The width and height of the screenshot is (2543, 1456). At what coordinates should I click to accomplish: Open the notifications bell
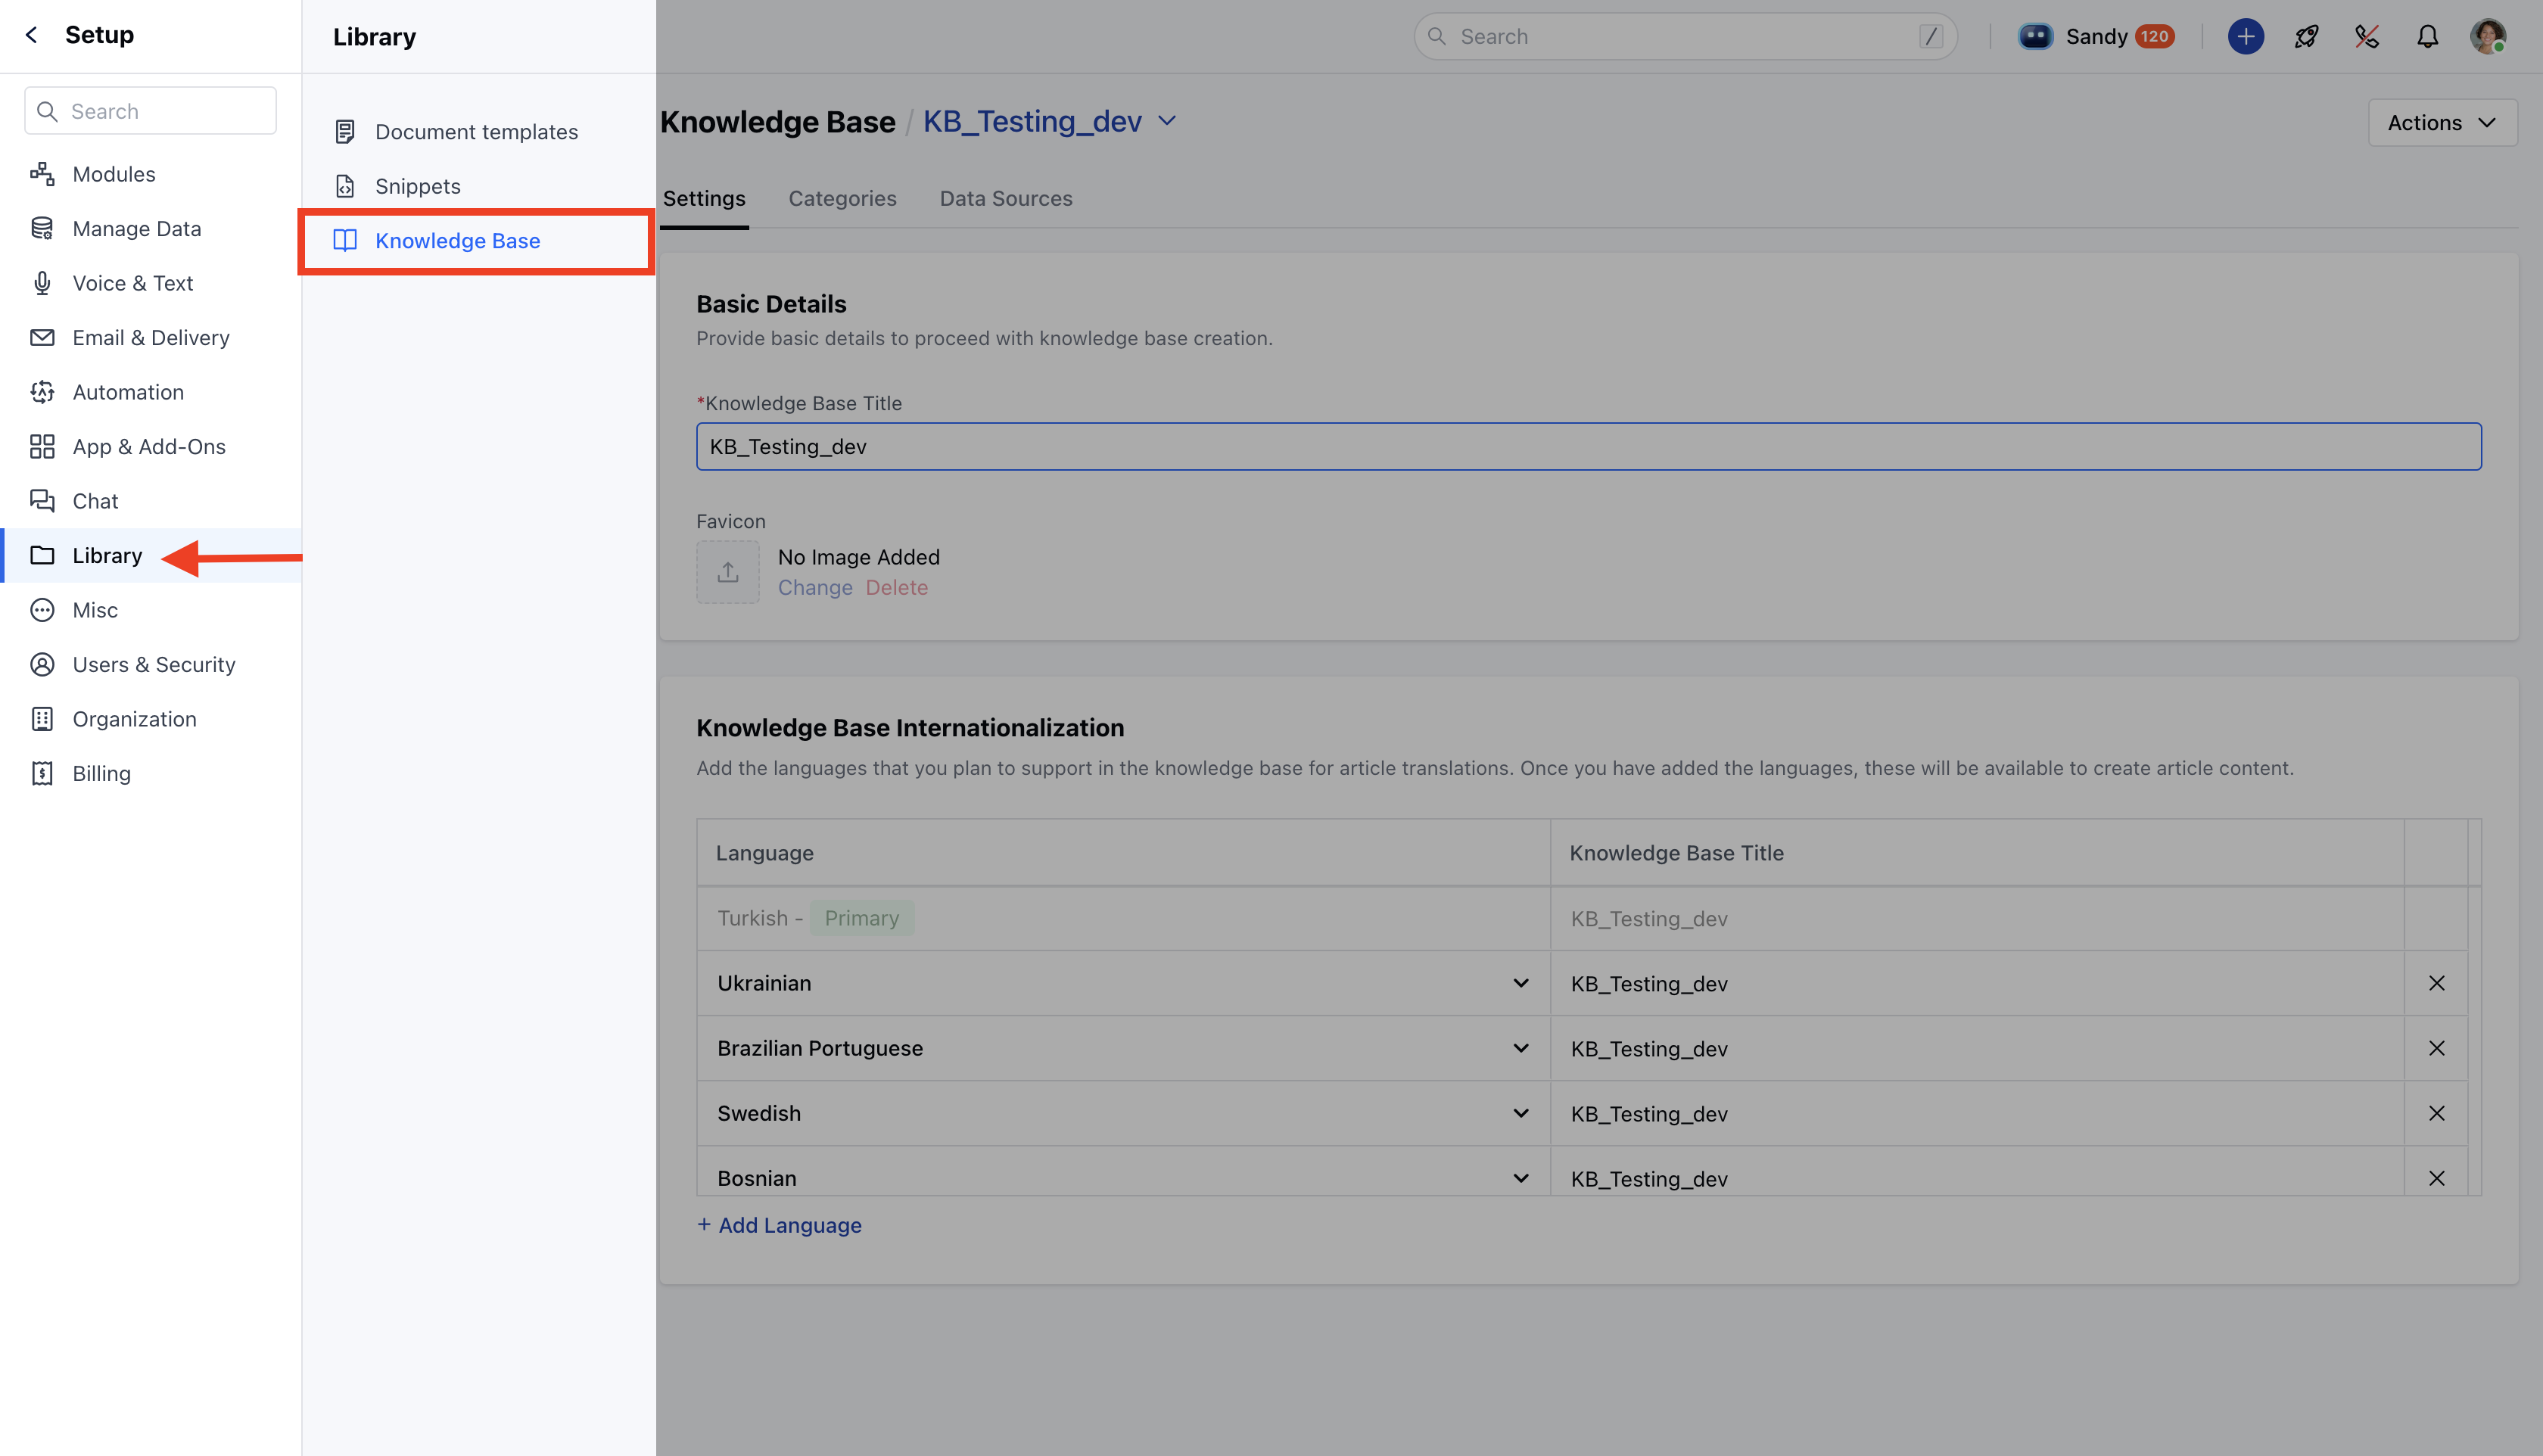(x=2427, y=37)
